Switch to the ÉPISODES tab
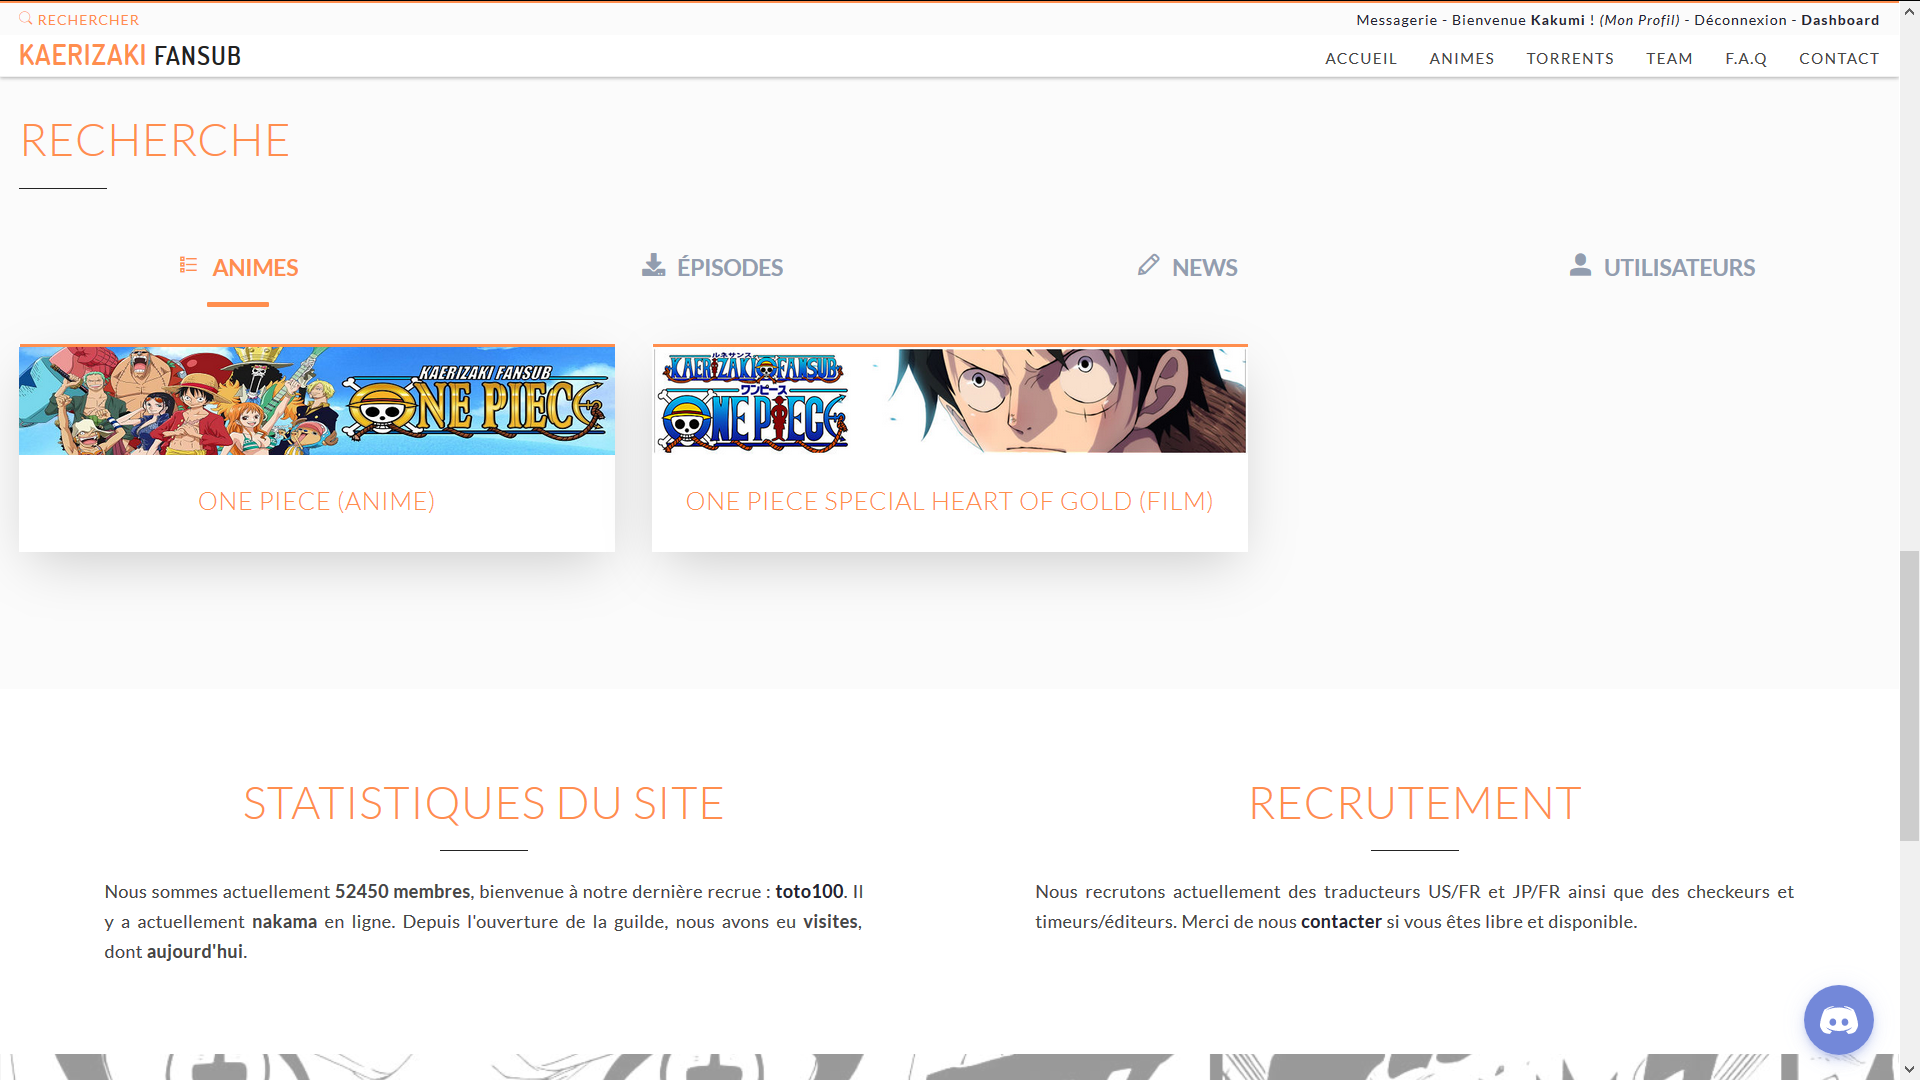The height and width of the screenshot is (1080, 1920). pyautogui.click(x=712, y=268)
